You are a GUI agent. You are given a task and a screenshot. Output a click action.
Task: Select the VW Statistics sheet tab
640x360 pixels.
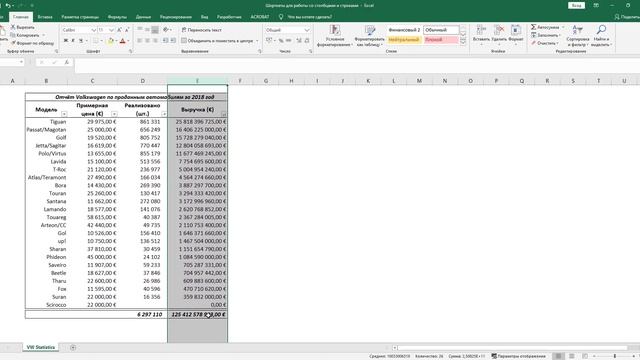coord(40,347)
